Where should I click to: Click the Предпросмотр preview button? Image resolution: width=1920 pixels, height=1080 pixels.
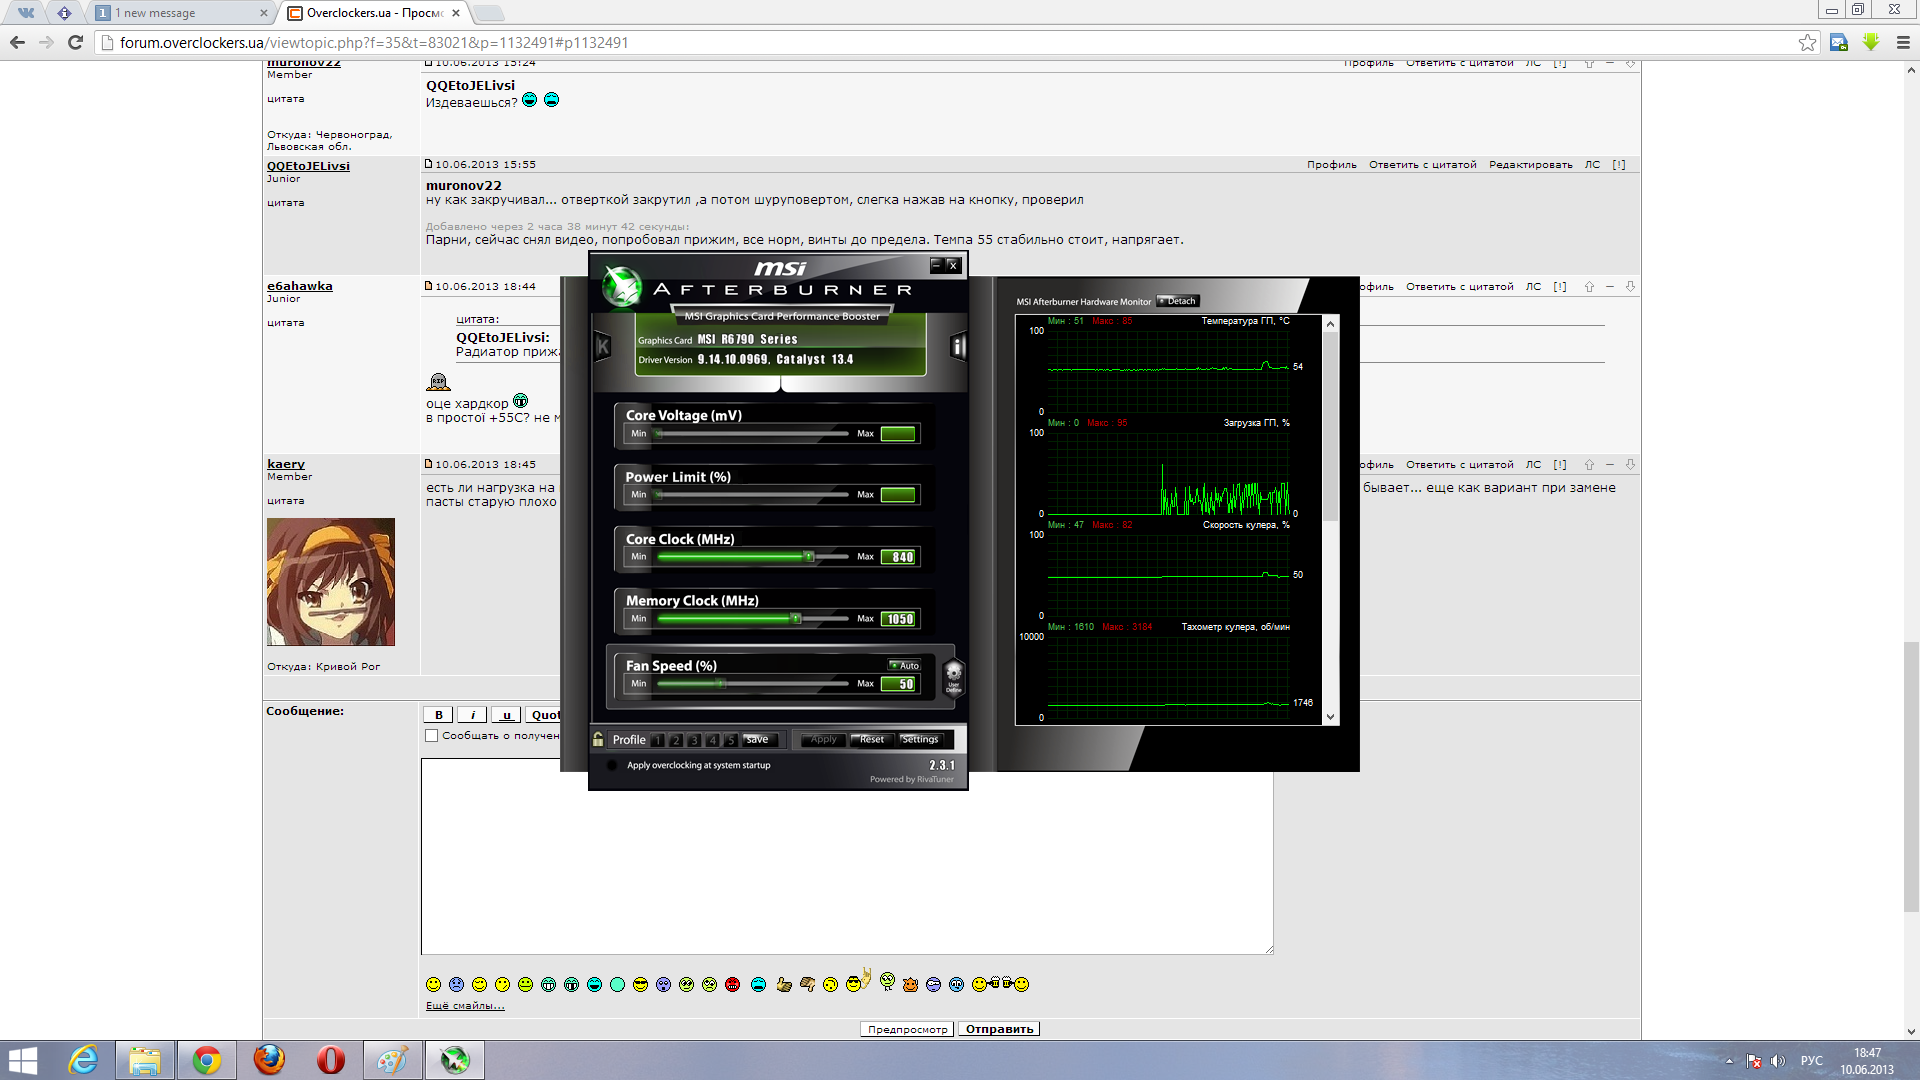point(907,1029)
